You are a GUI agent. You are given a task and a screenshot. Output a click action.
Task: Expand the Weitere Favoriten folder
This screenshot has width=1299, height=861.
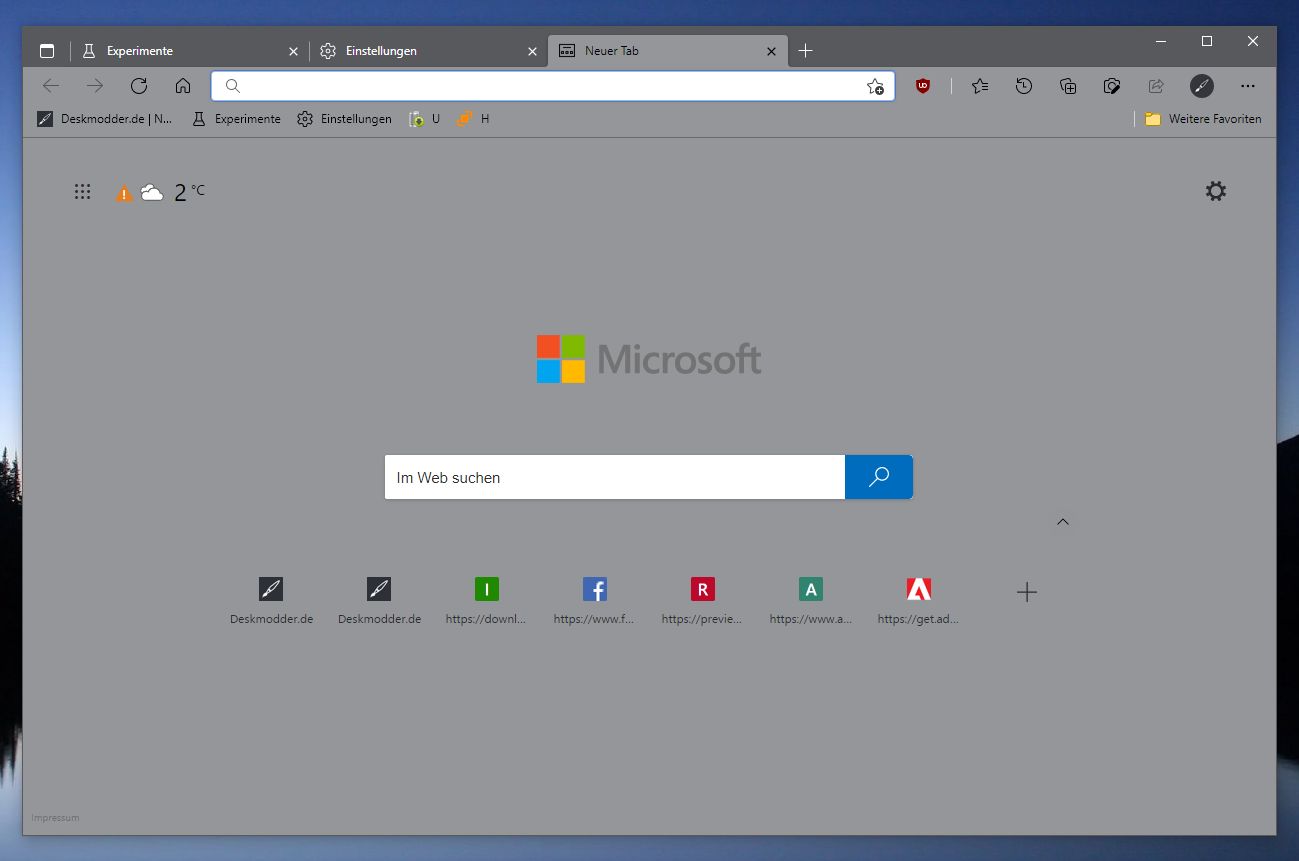[x=1203, y=119]
